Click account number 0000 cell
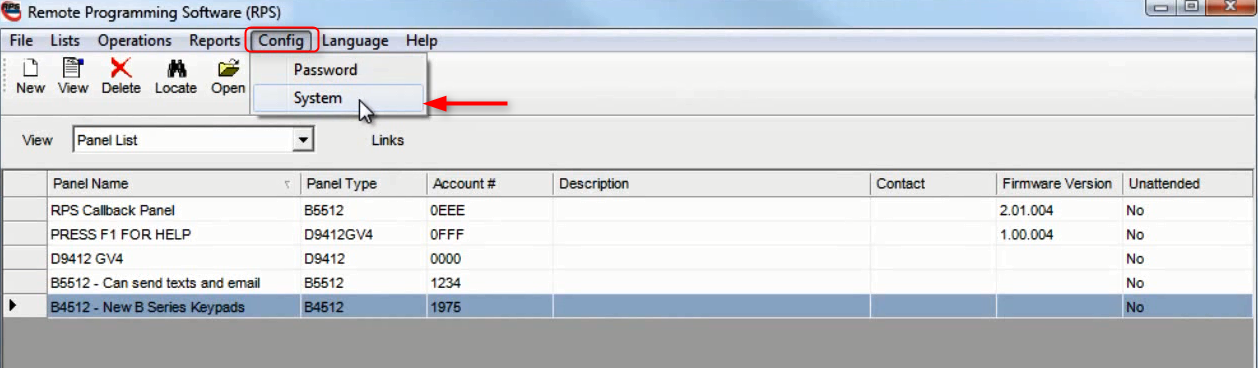Image resolution: width=1258 pixels, height=368 pixels. [490, 258]
